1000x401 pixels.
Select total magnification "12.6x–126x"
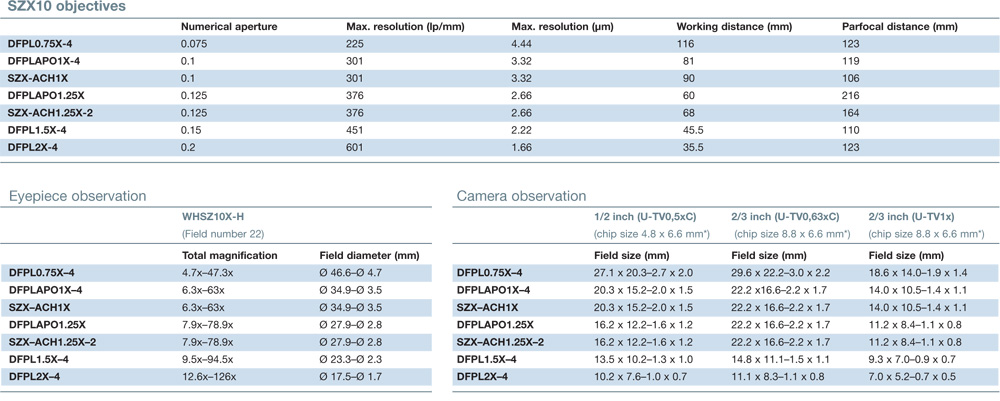(208, 377)
